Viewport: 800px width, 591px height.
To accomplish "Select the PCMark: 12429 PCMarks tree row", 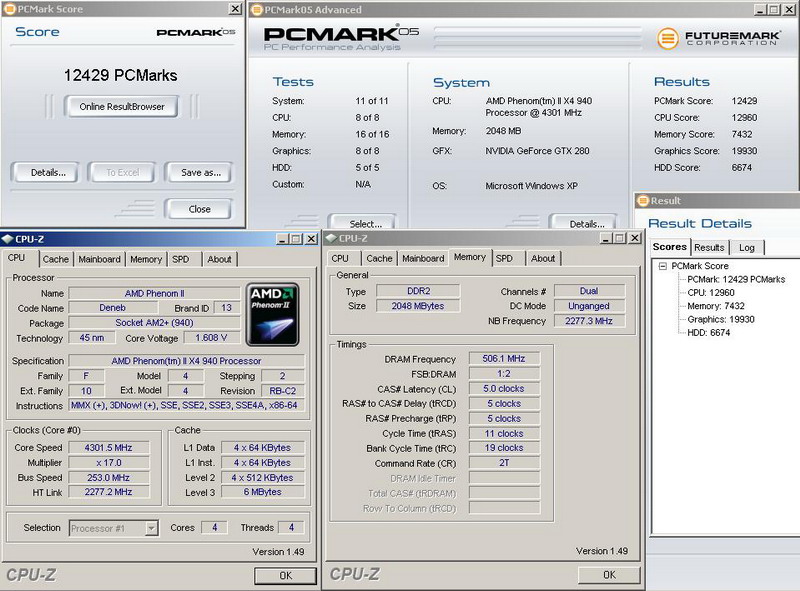I will point(736,279).
